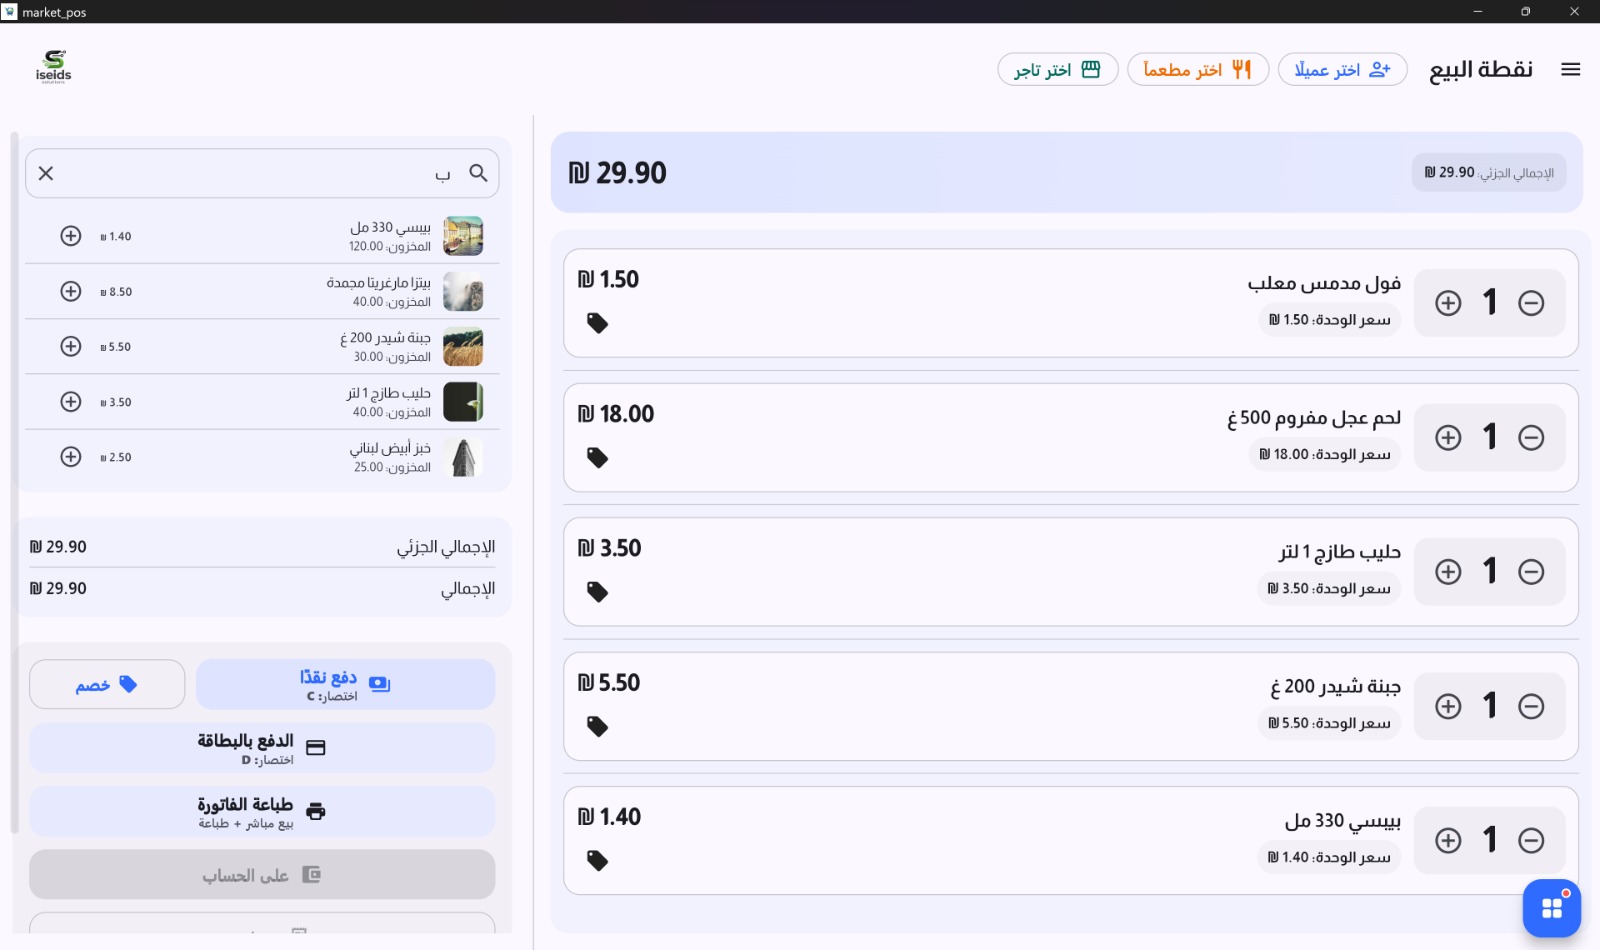The width and height of the screenshot is (1600, 950).
Task: Focus the product search input field
Action: pyautogui.click(x=262, y=173)
